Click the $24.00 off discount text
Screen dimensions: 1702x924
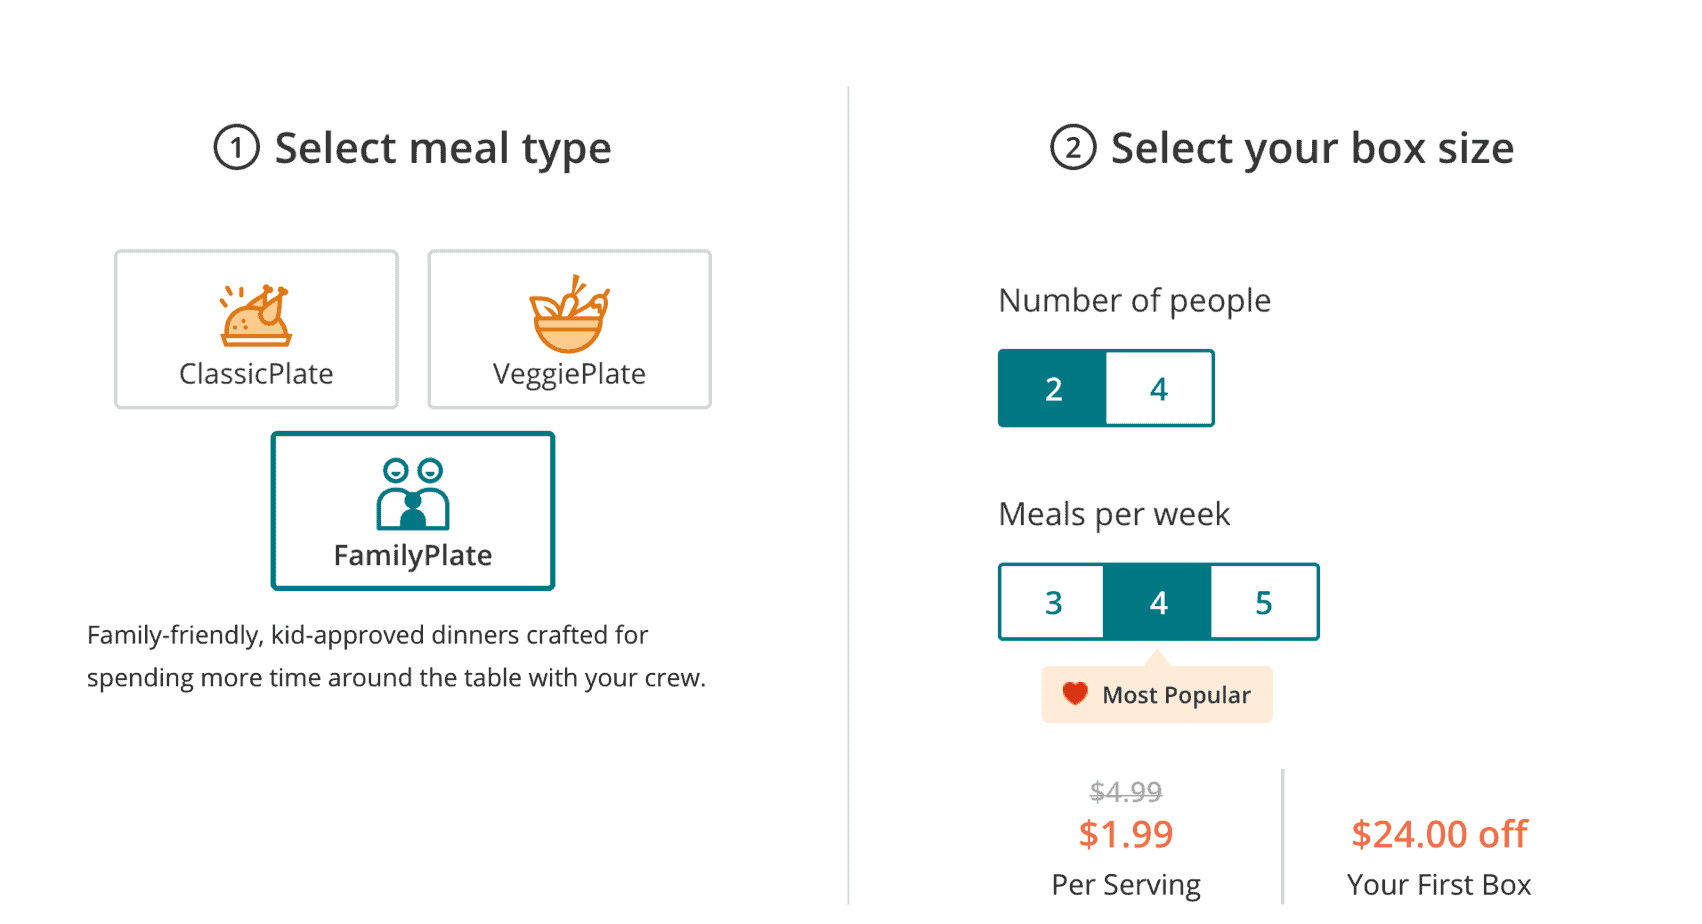coord(1439,834)
